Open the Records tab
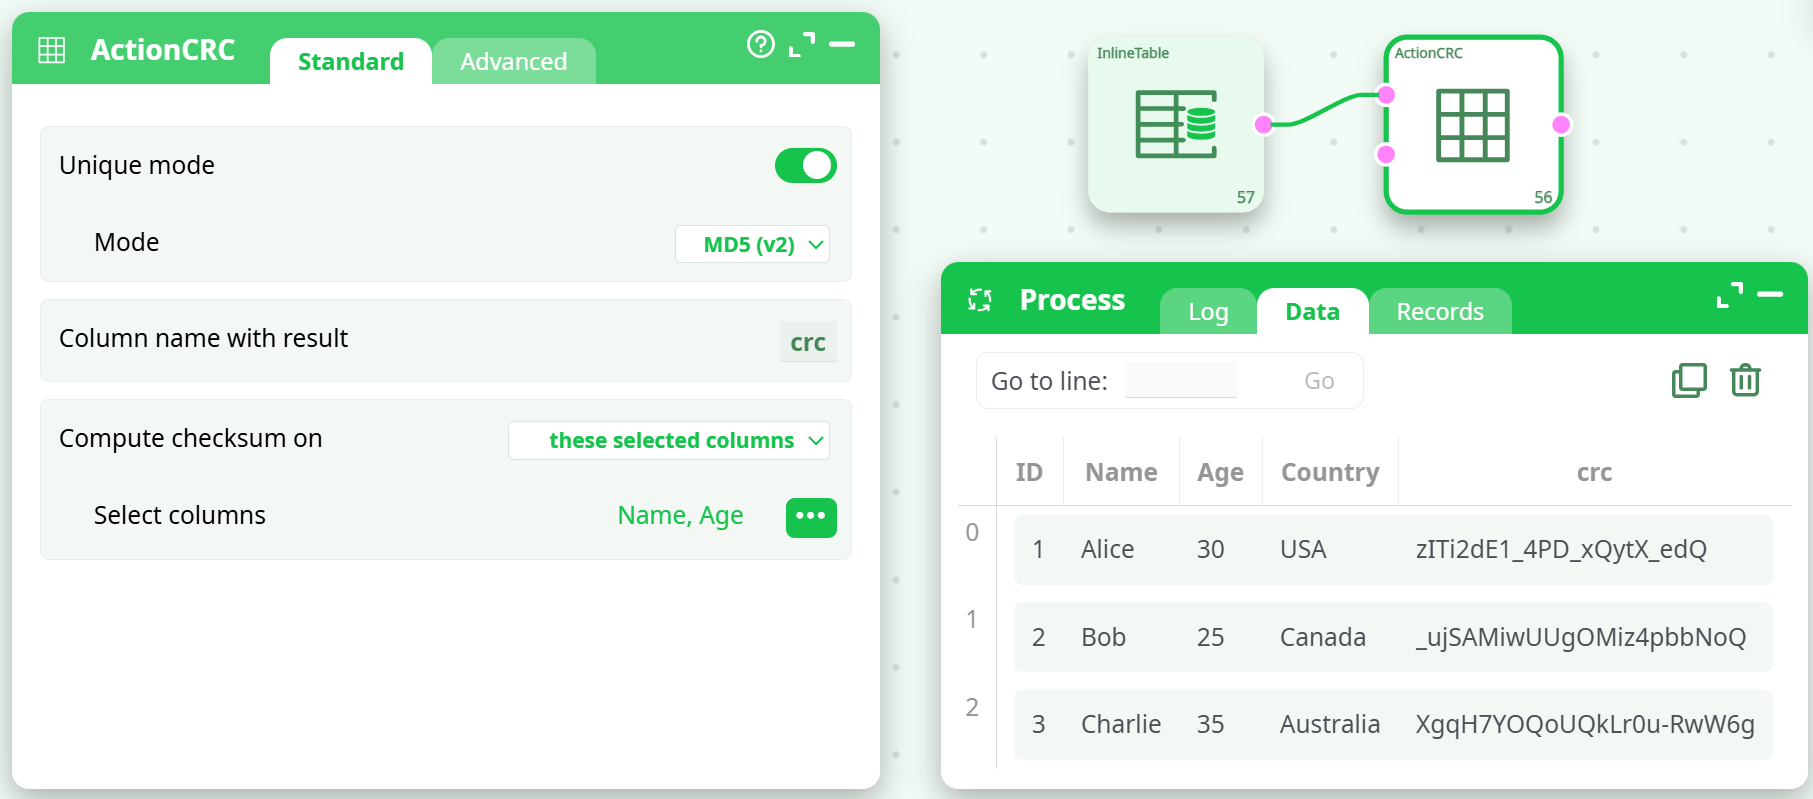This screenshot has height=799, width=1813. (1439, 312)
